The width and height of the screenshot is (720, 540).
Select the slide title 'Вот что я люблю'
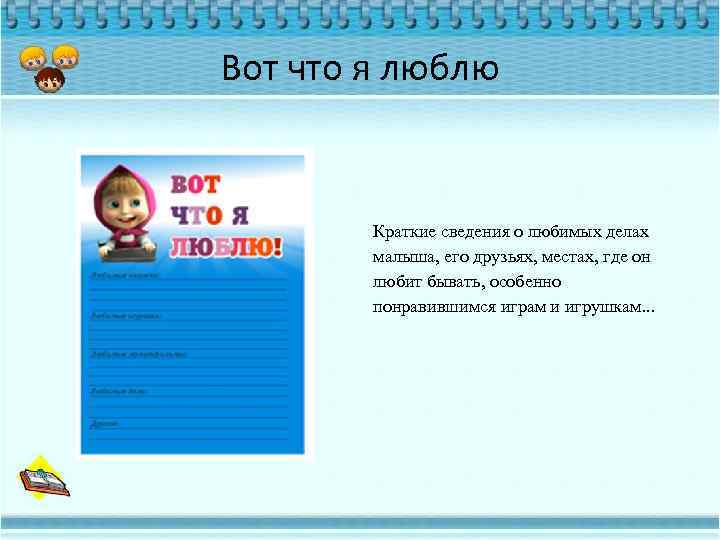360,68
